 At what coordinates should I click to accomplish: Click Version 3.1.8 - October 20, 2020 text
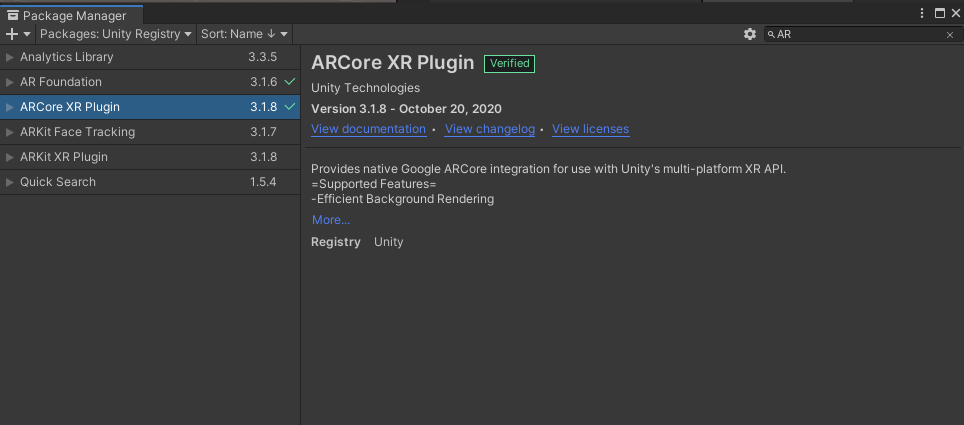tap(406, 109)
